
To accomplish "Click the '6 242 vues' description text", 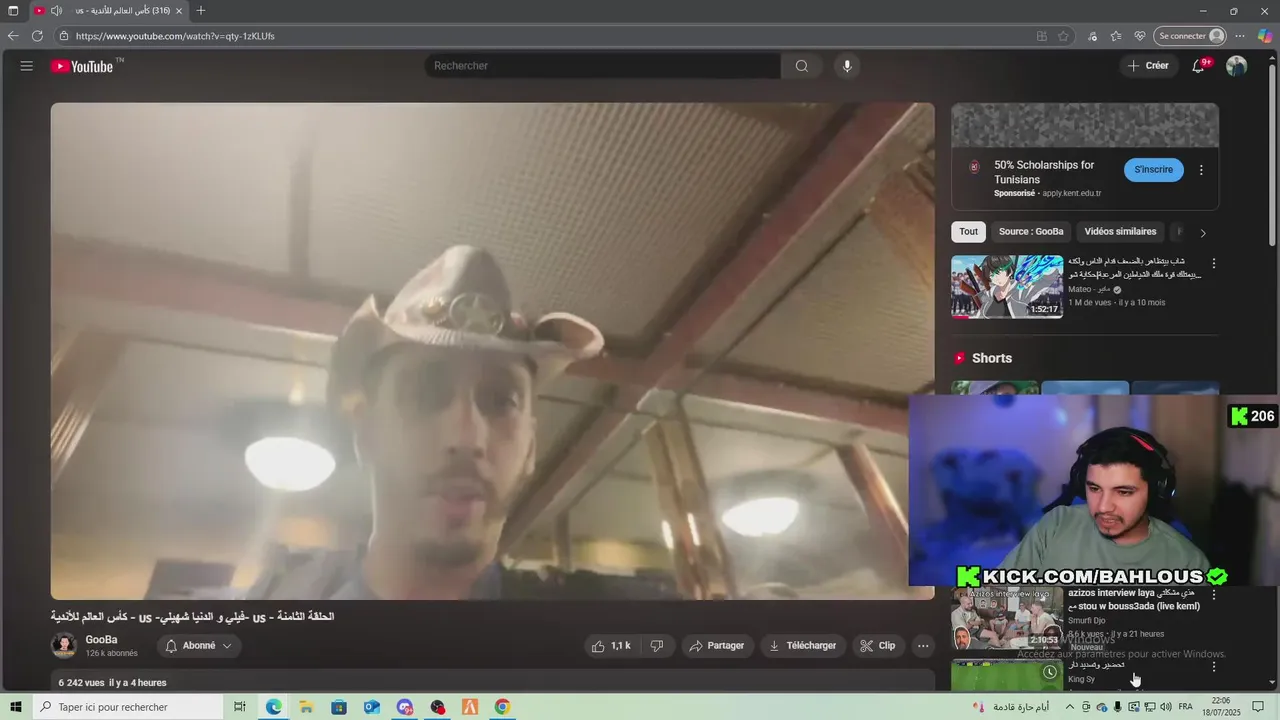I will pyautogui.click(x=82, y=683).
